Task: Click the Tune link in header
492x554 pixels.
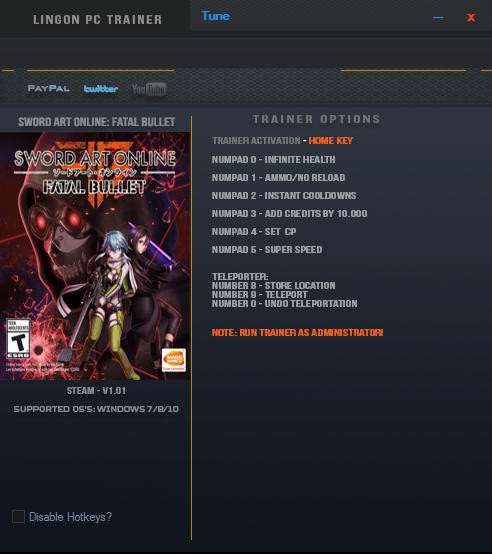Action: pos(215,16)
